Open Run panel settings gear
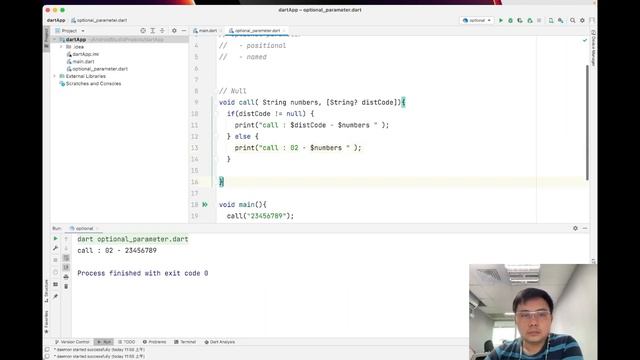 click(576, 229)
